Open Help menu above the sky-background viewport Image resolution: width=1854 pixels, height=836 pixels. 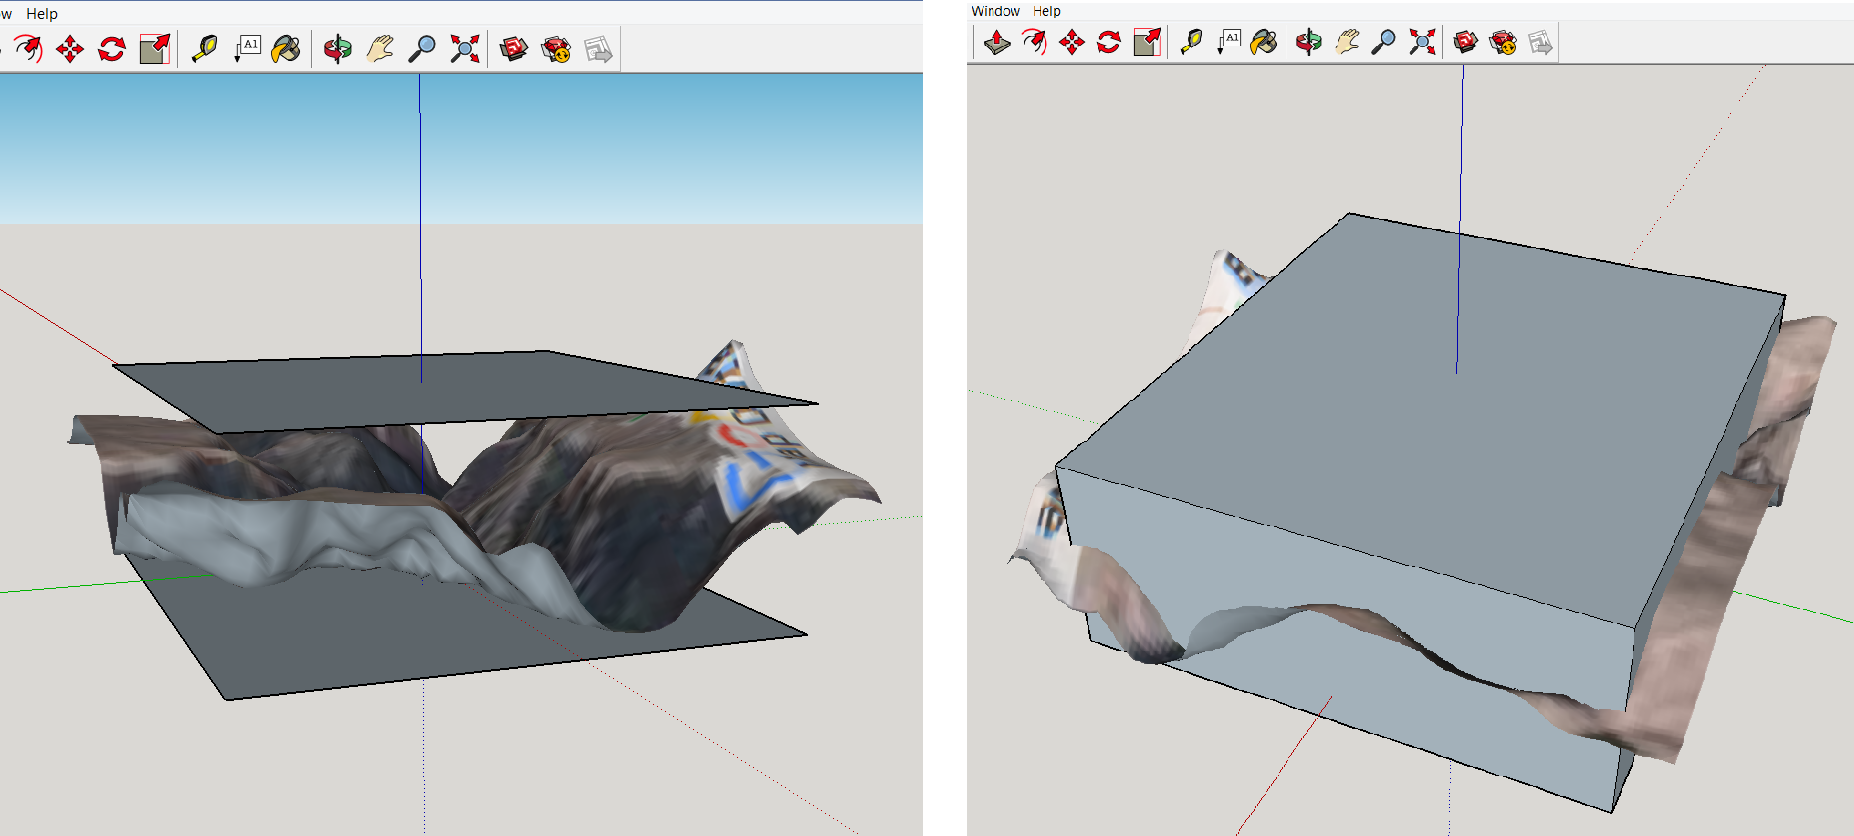tap(42, 14)
